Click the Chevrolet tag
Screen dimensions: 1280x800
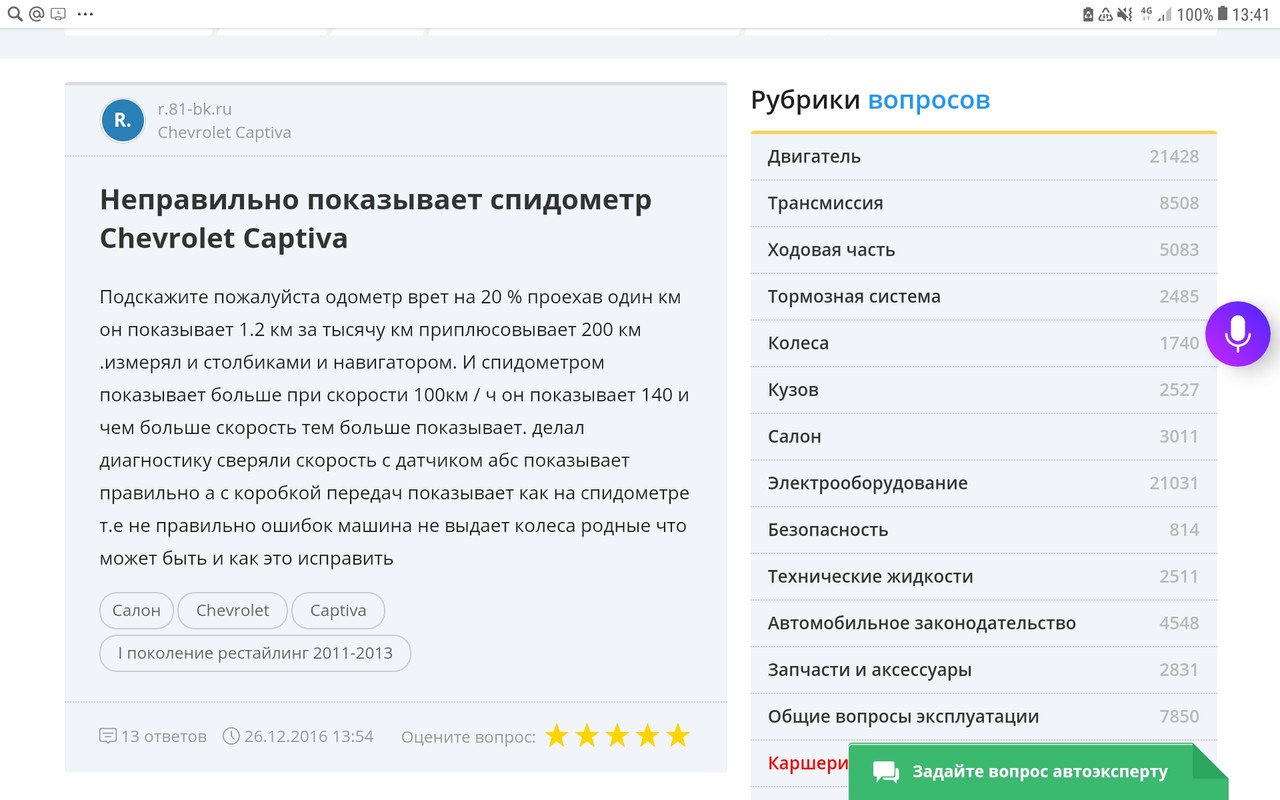[233, 610]
